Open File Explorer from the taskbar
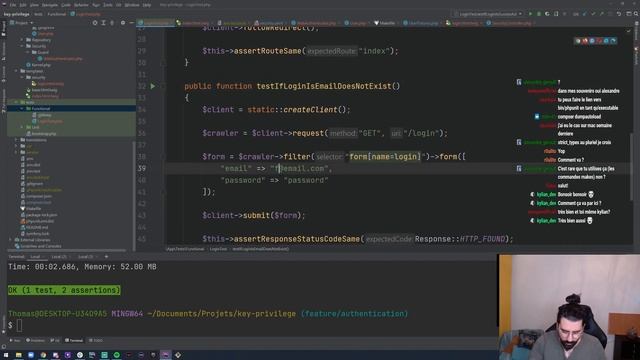 (x=18, y=355)
